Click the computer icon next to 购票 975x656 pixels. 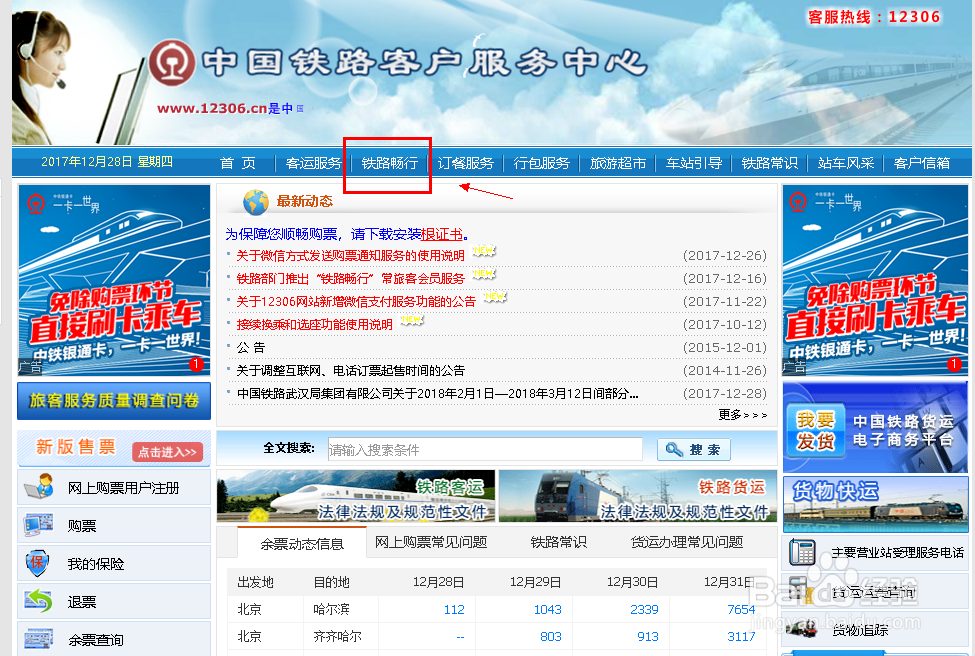click(39, 525)
